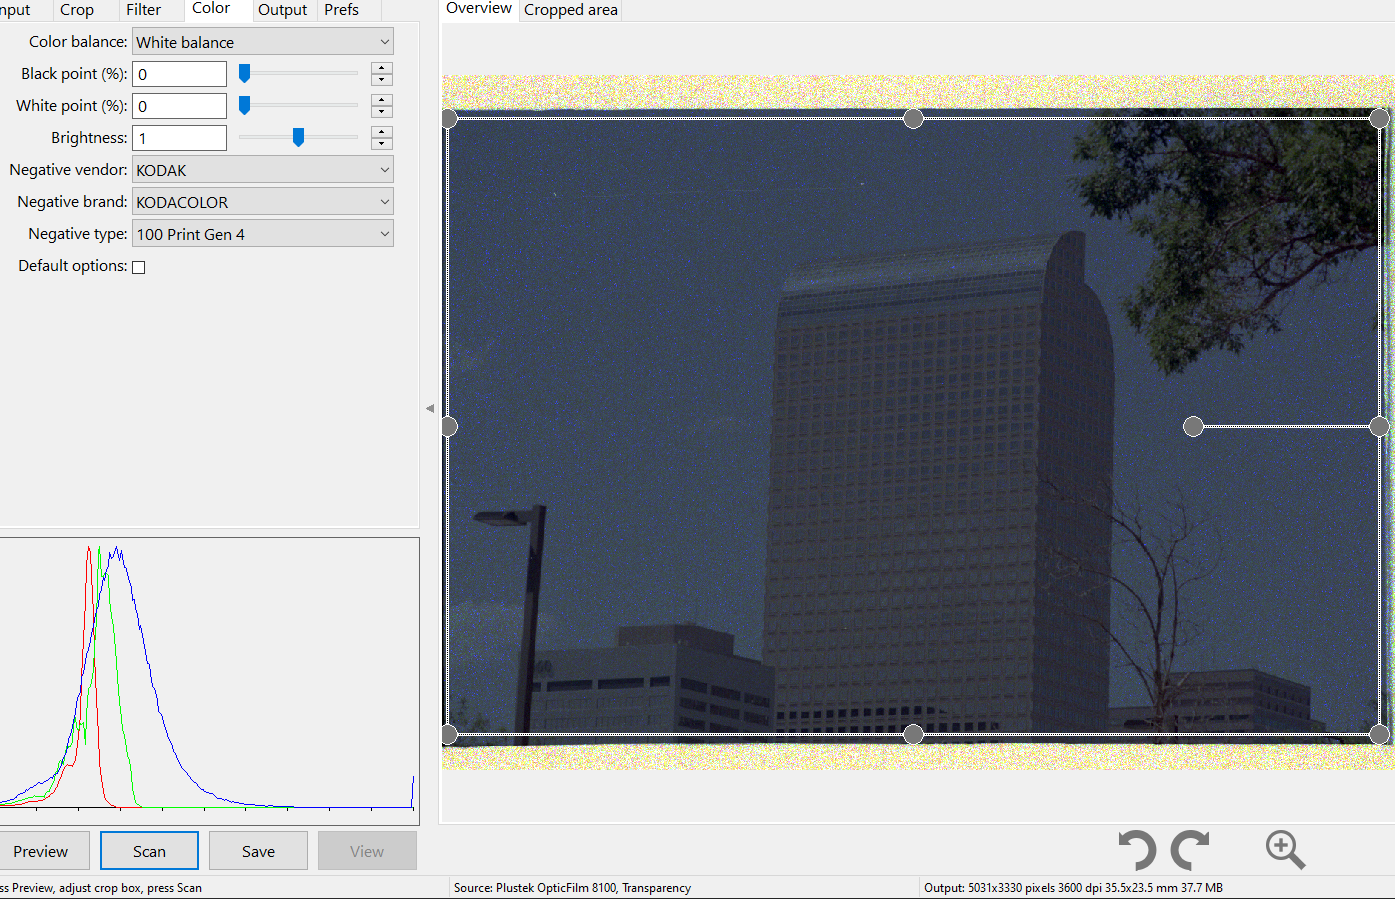Viewport: 1395px width, 899px height.
Task: Open the Color balance dropdown
Action: point(263,42)
